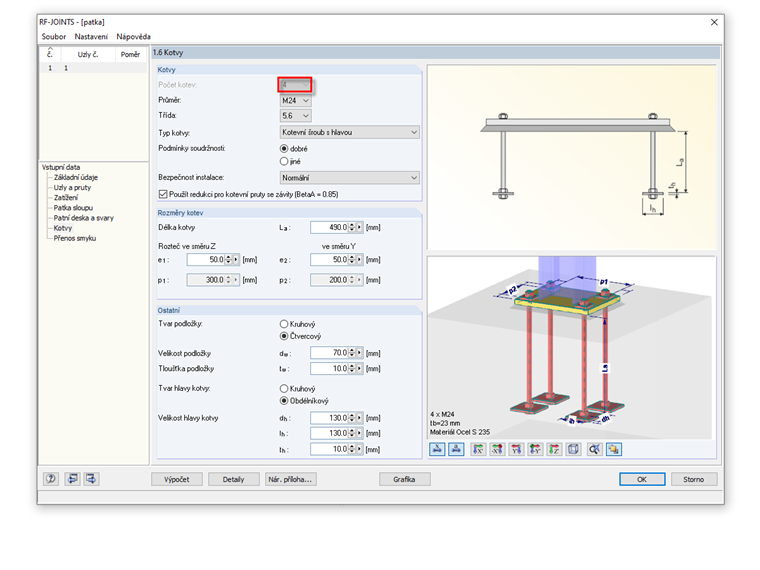The image size is (760, 570).
Task: Open the Nápověda menu
Action: coord(133,36)
